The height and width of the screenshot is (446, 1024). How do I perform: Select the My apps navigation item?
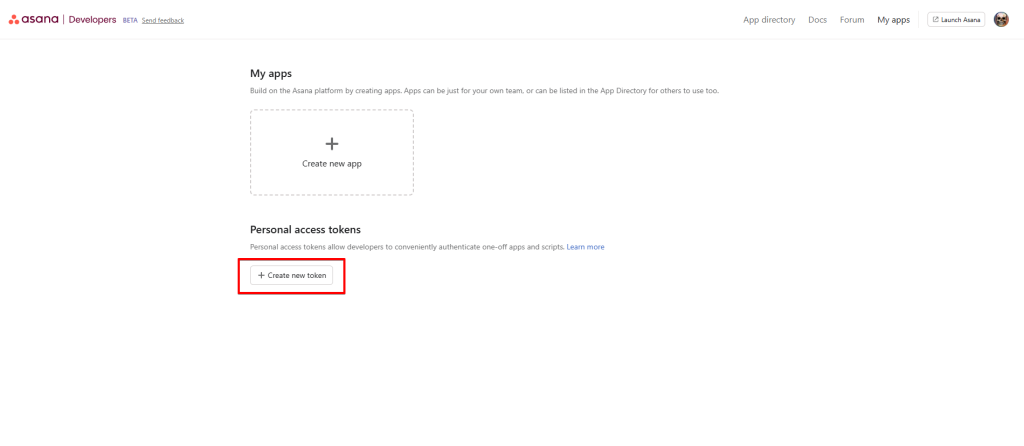(x=893, y=20)
